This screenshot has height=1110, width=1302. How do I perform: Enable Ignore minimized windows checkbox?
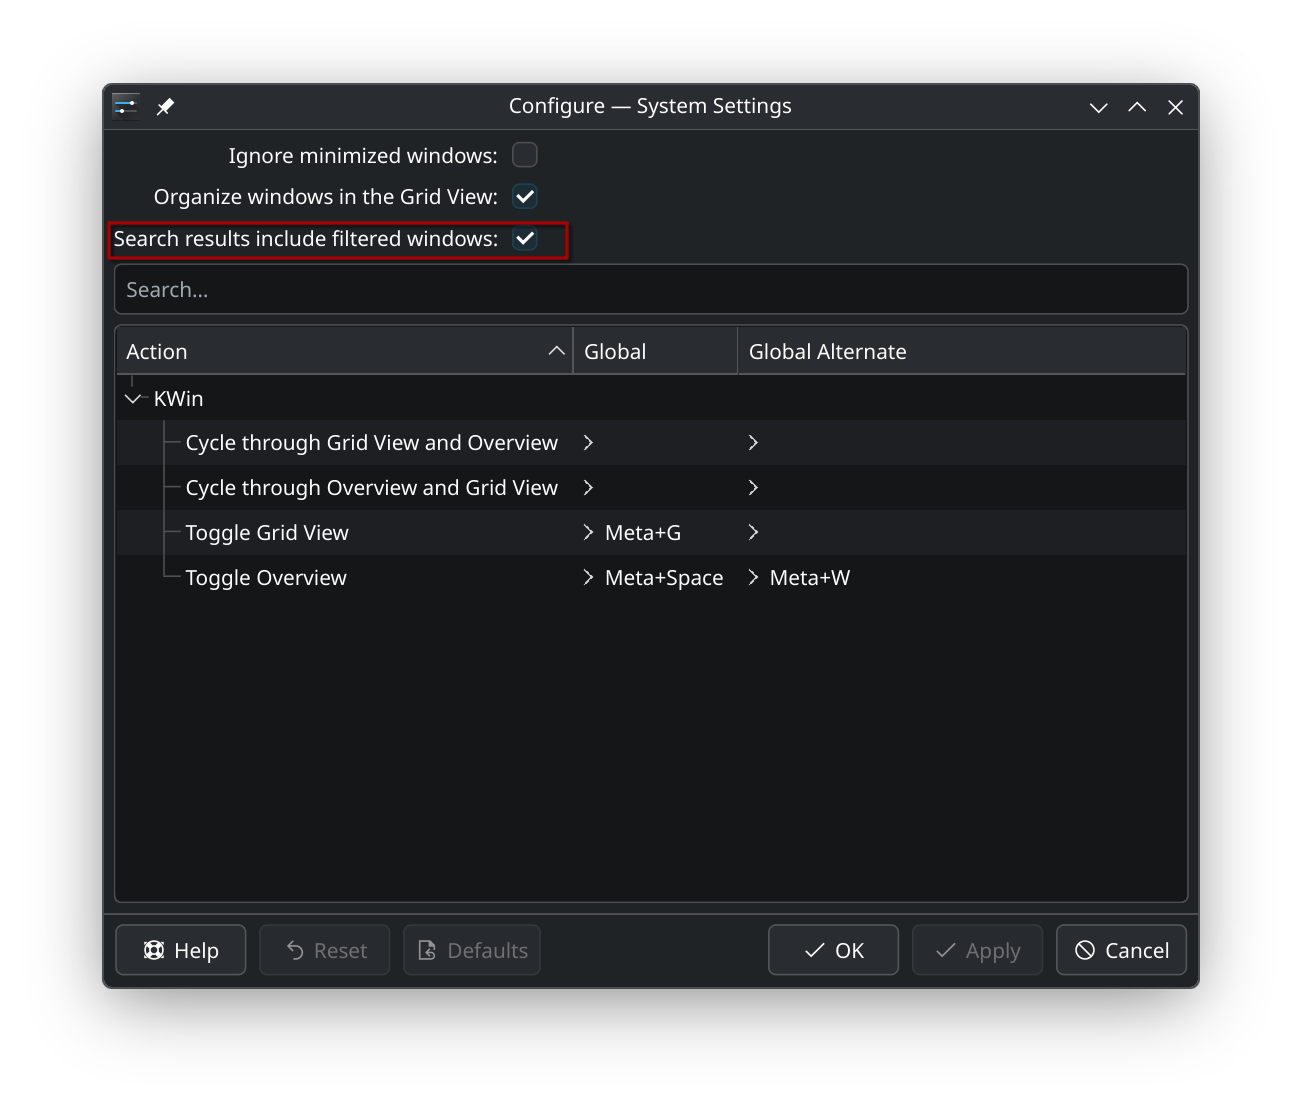525,155
